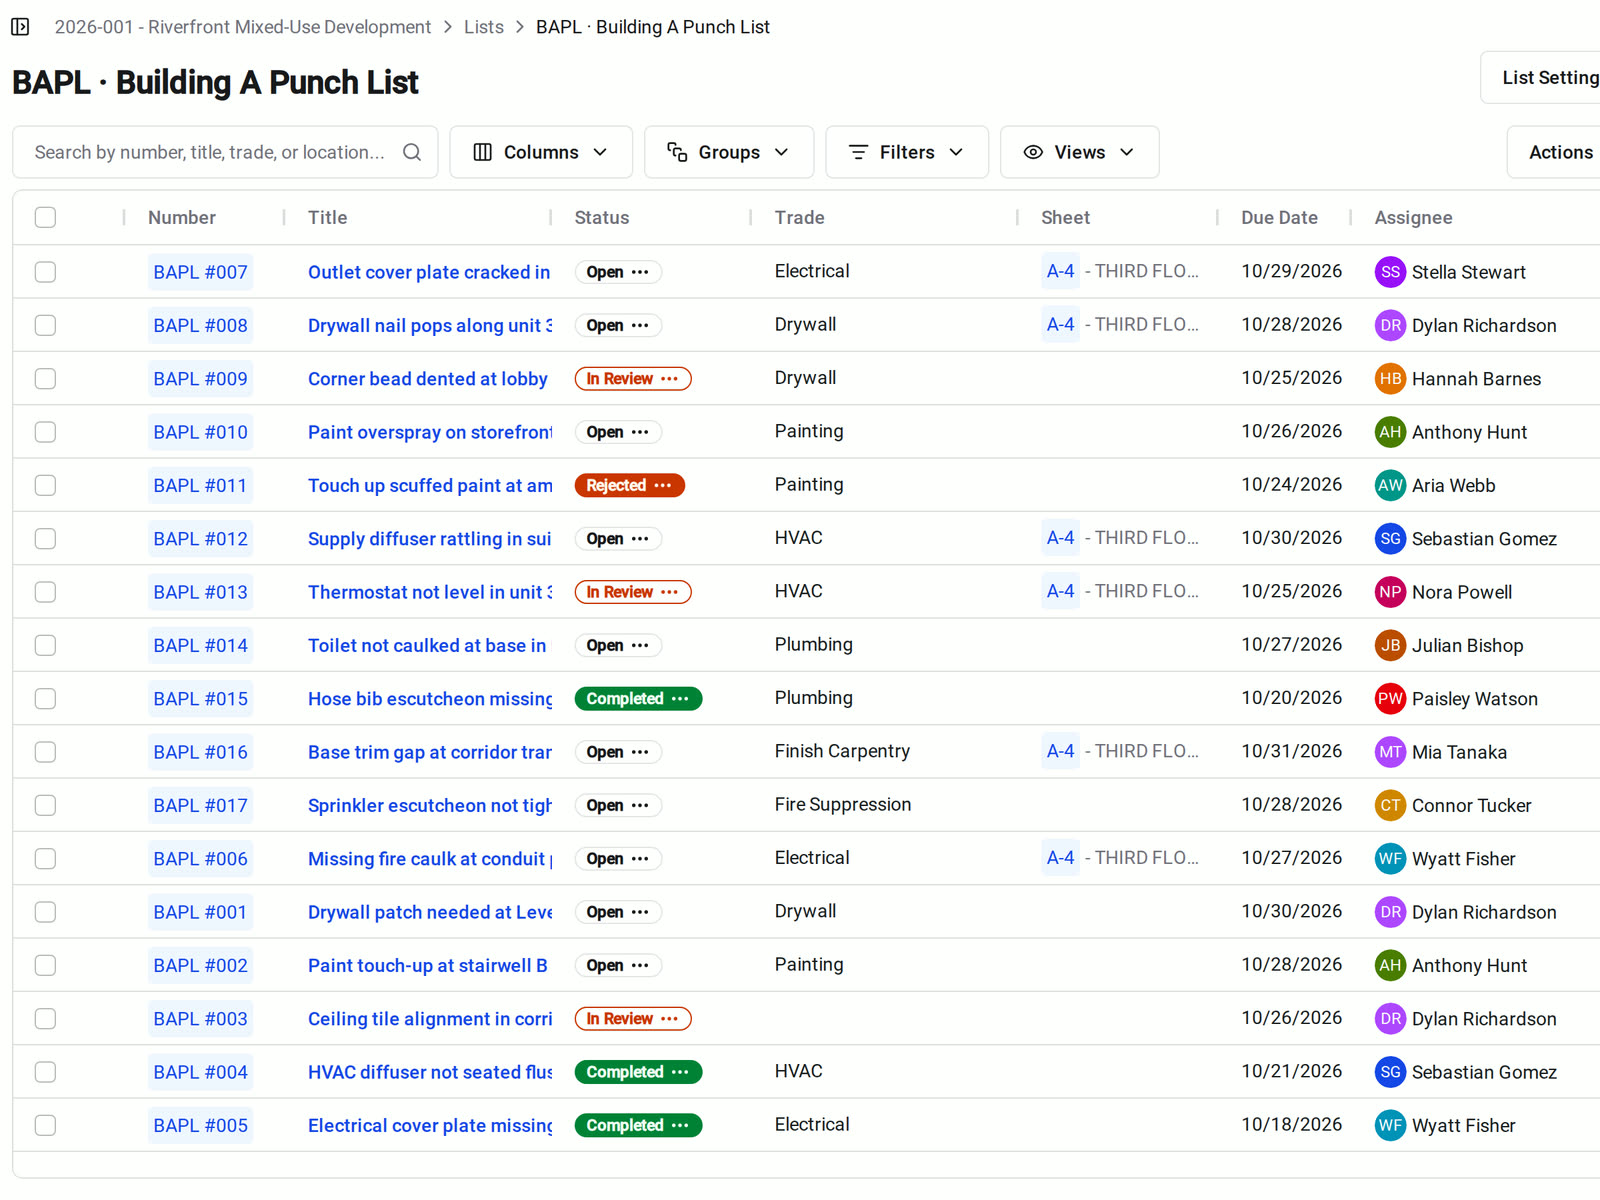1600x1200 pixels.
Task: Open the Views dropdown arrow
Action: (1127, 152)
